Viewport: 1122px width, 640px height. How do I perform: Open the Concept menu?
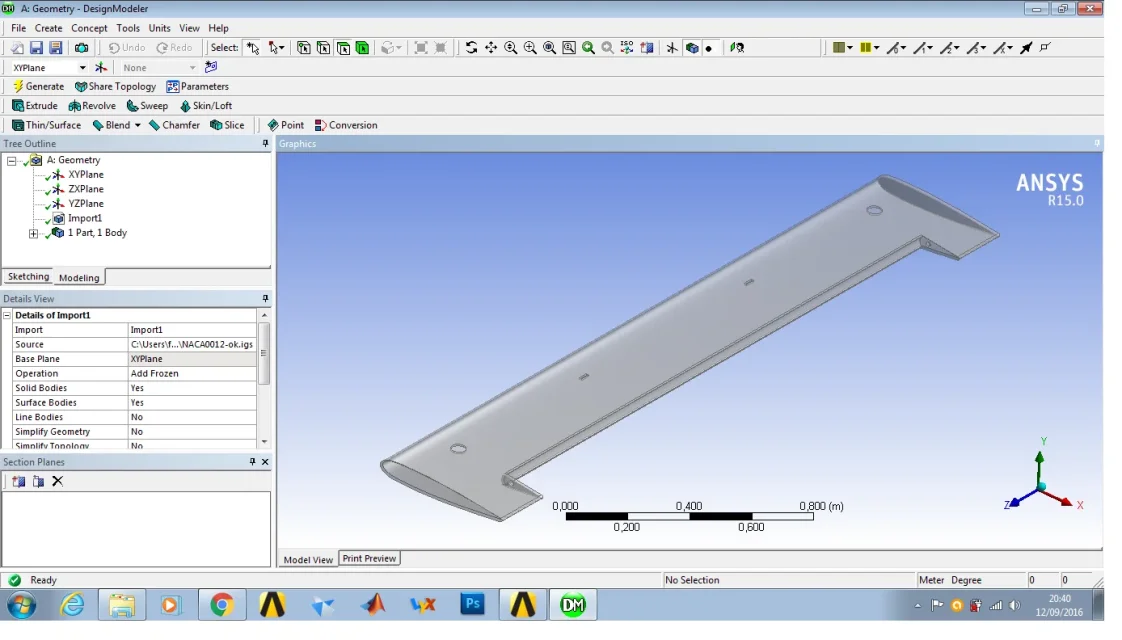[x=89, y=28]
